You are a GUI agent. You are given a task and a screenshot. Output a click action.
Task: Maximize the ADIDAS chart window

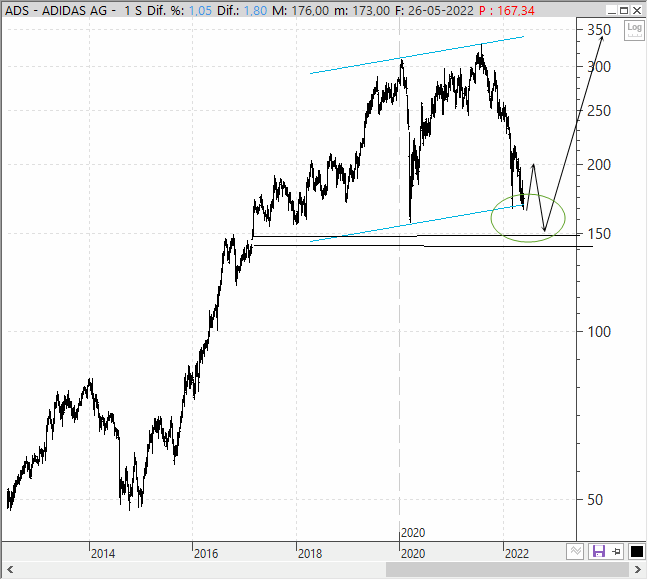pos(624,10)
